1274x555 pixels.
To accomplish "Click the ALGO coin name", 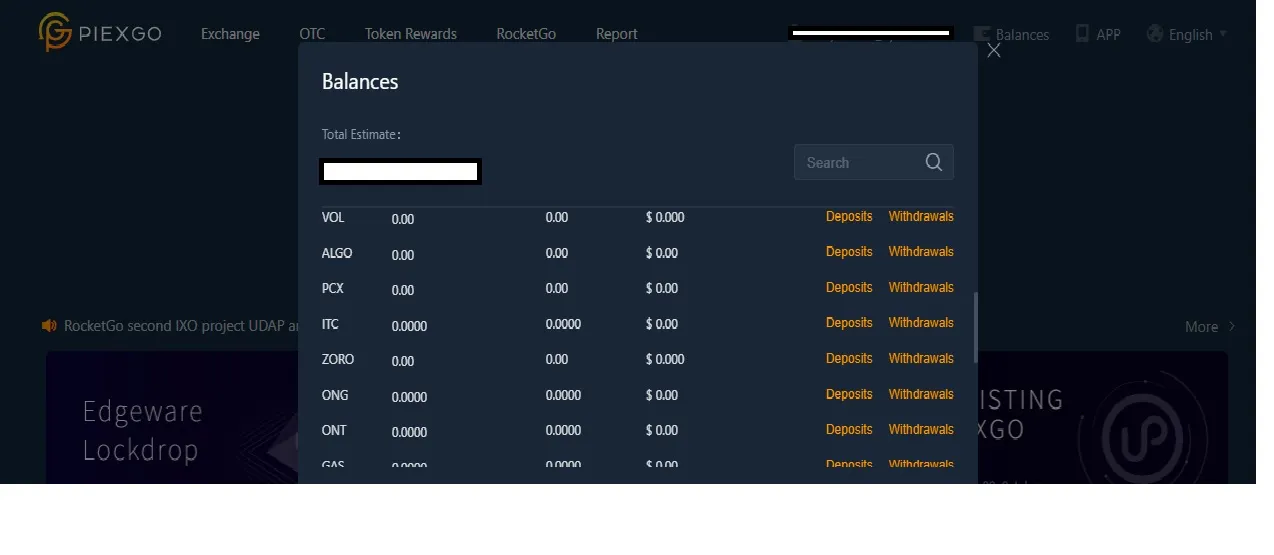I will coord(337,253).
